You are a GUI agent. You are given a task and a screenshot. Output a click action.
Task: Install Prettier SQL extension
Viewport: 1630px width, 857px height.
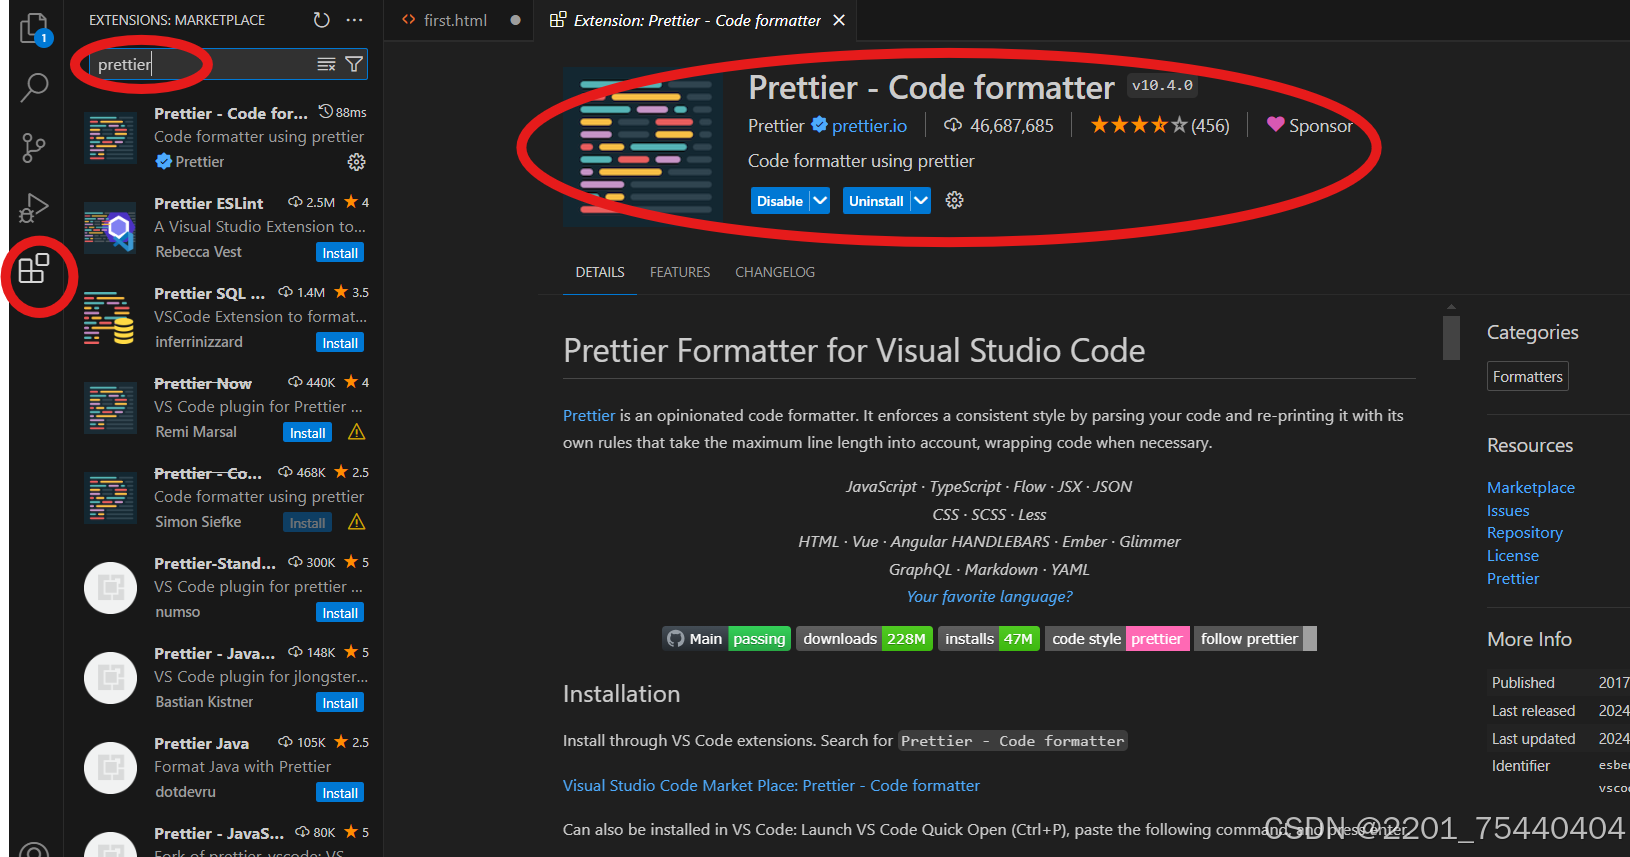click(x=340, y=343)
